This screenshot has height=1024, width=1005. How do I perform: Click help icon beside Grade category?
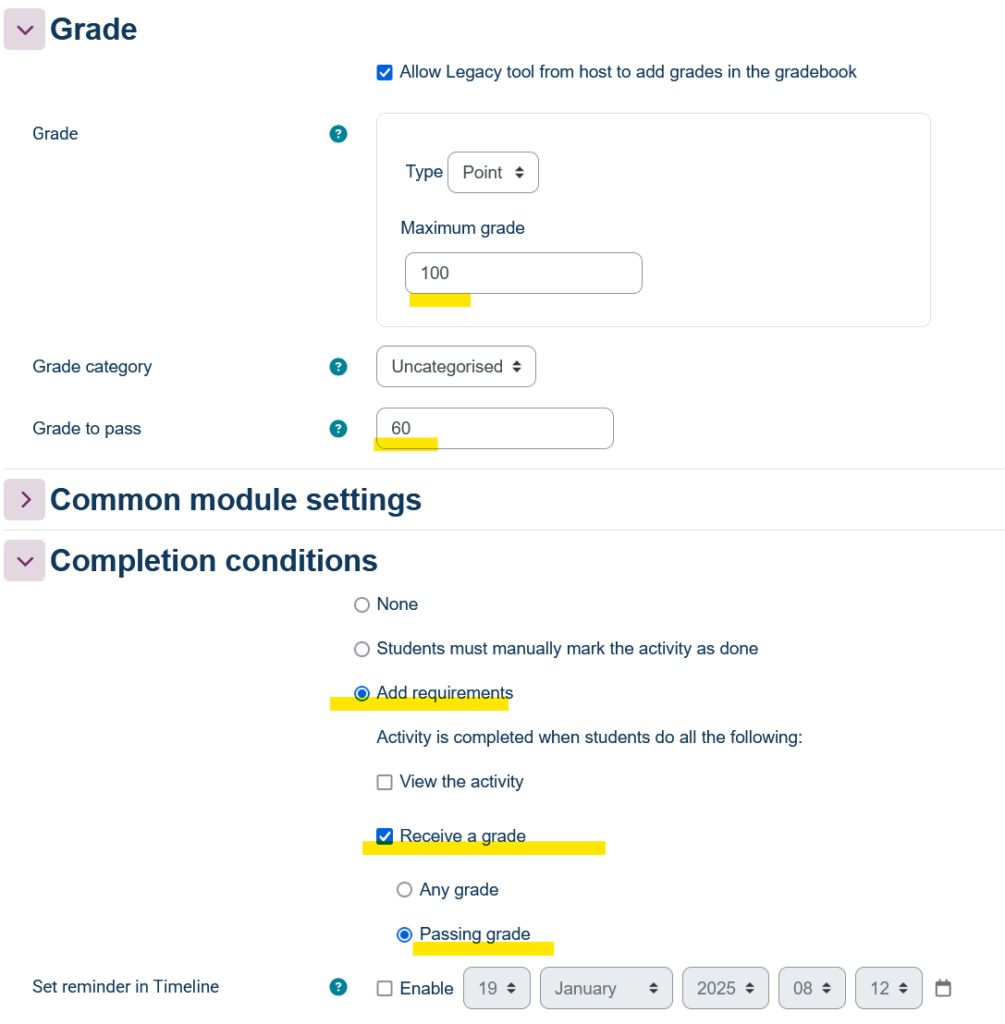(x=338, y=367)
